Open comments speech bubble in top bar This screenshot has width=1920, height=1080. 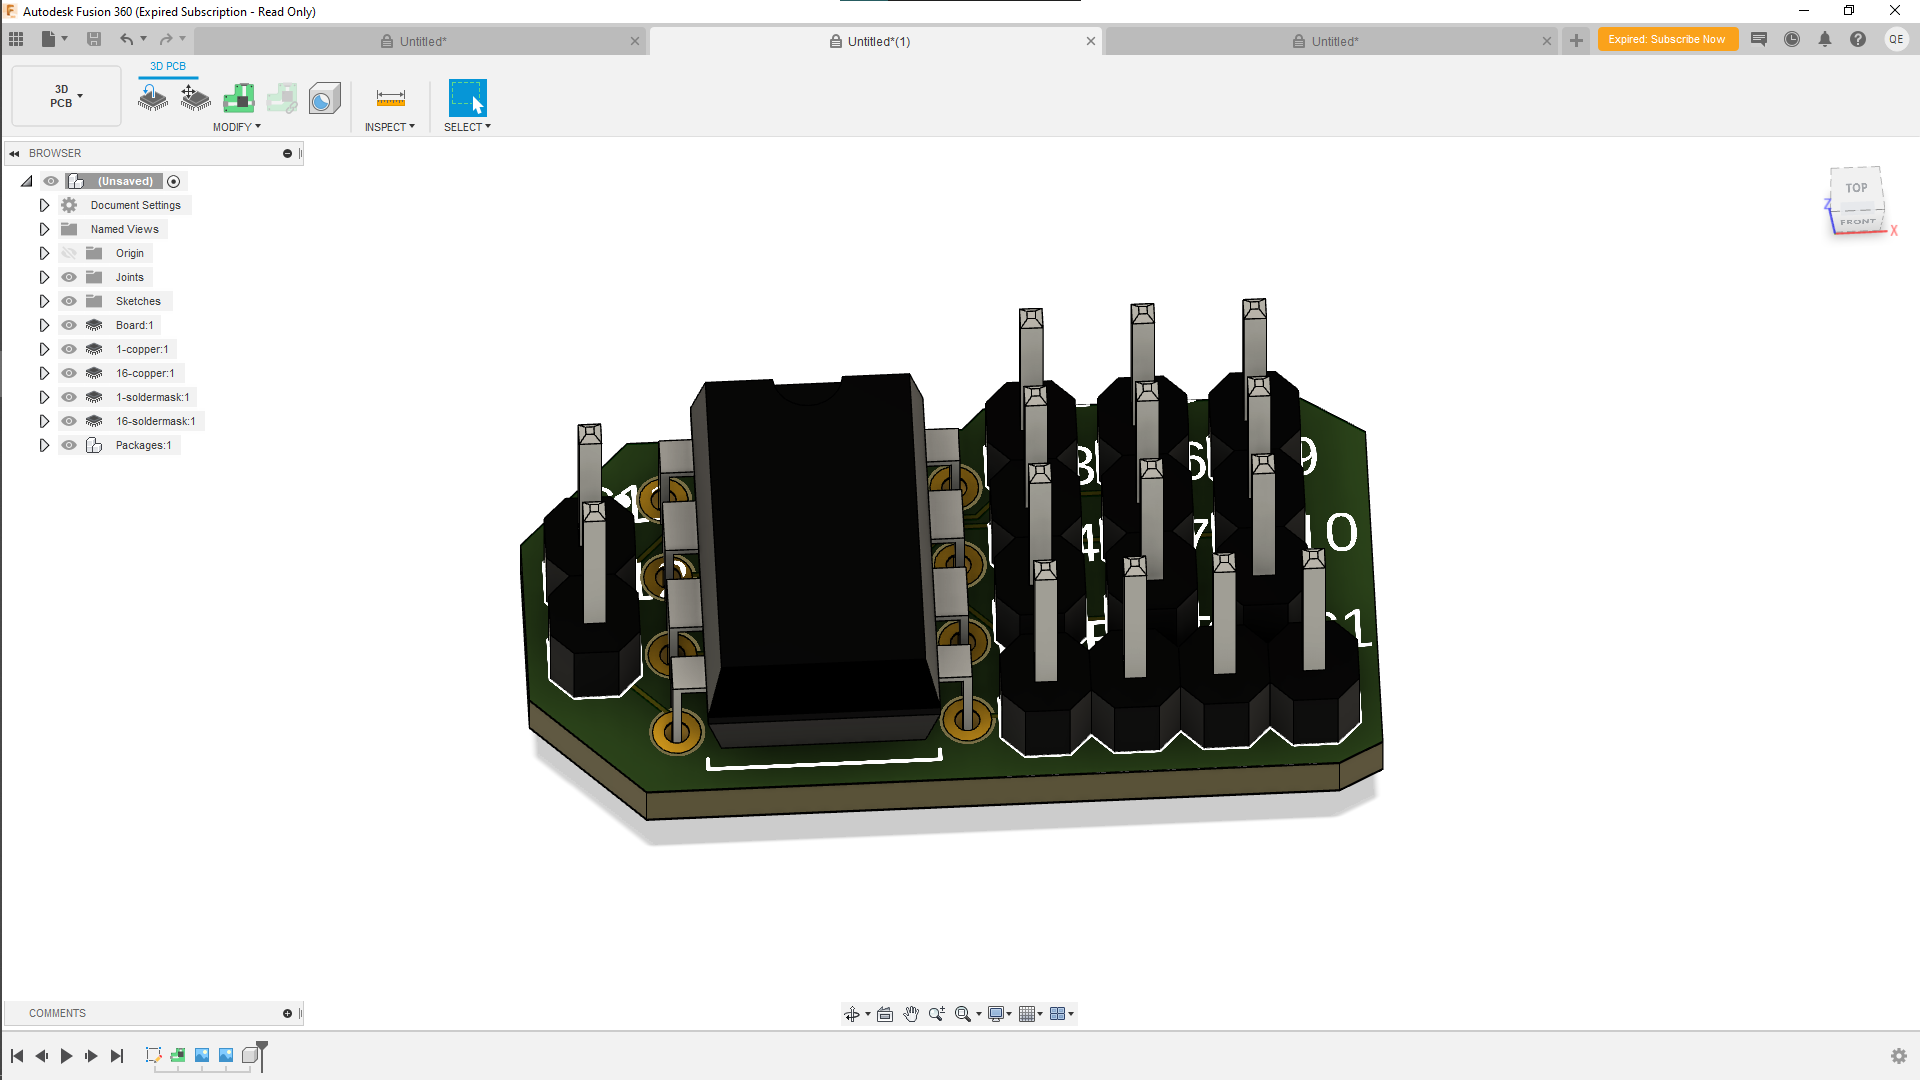click(1759, 39)
